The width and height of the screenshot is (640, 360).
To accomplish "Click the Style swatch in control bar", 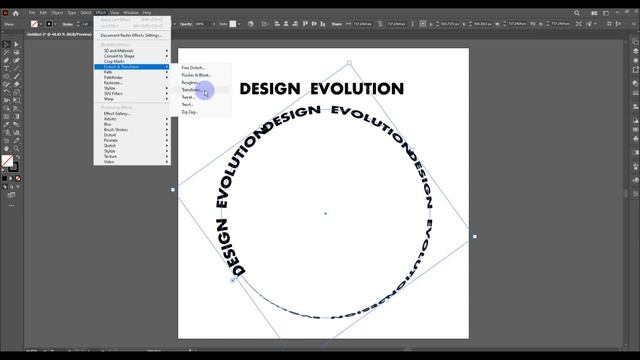I will pos(233,24).
